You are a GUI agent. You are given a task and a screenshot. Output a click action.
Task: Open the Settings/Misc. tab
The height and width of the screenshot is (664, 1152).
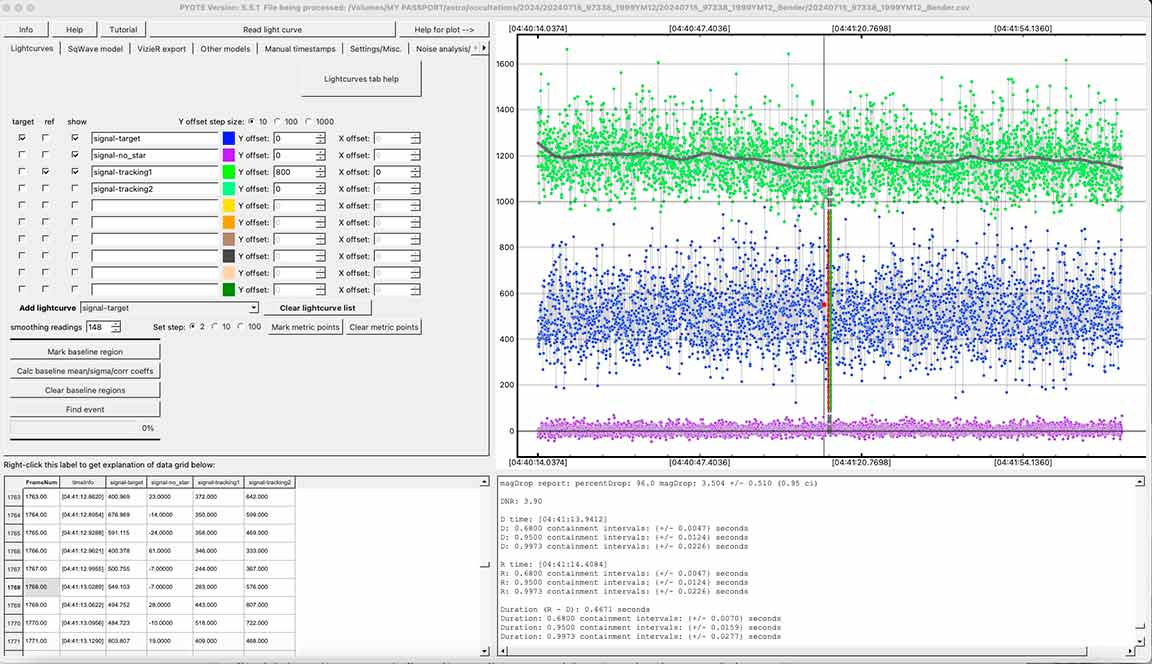click(x=375, y=49)
